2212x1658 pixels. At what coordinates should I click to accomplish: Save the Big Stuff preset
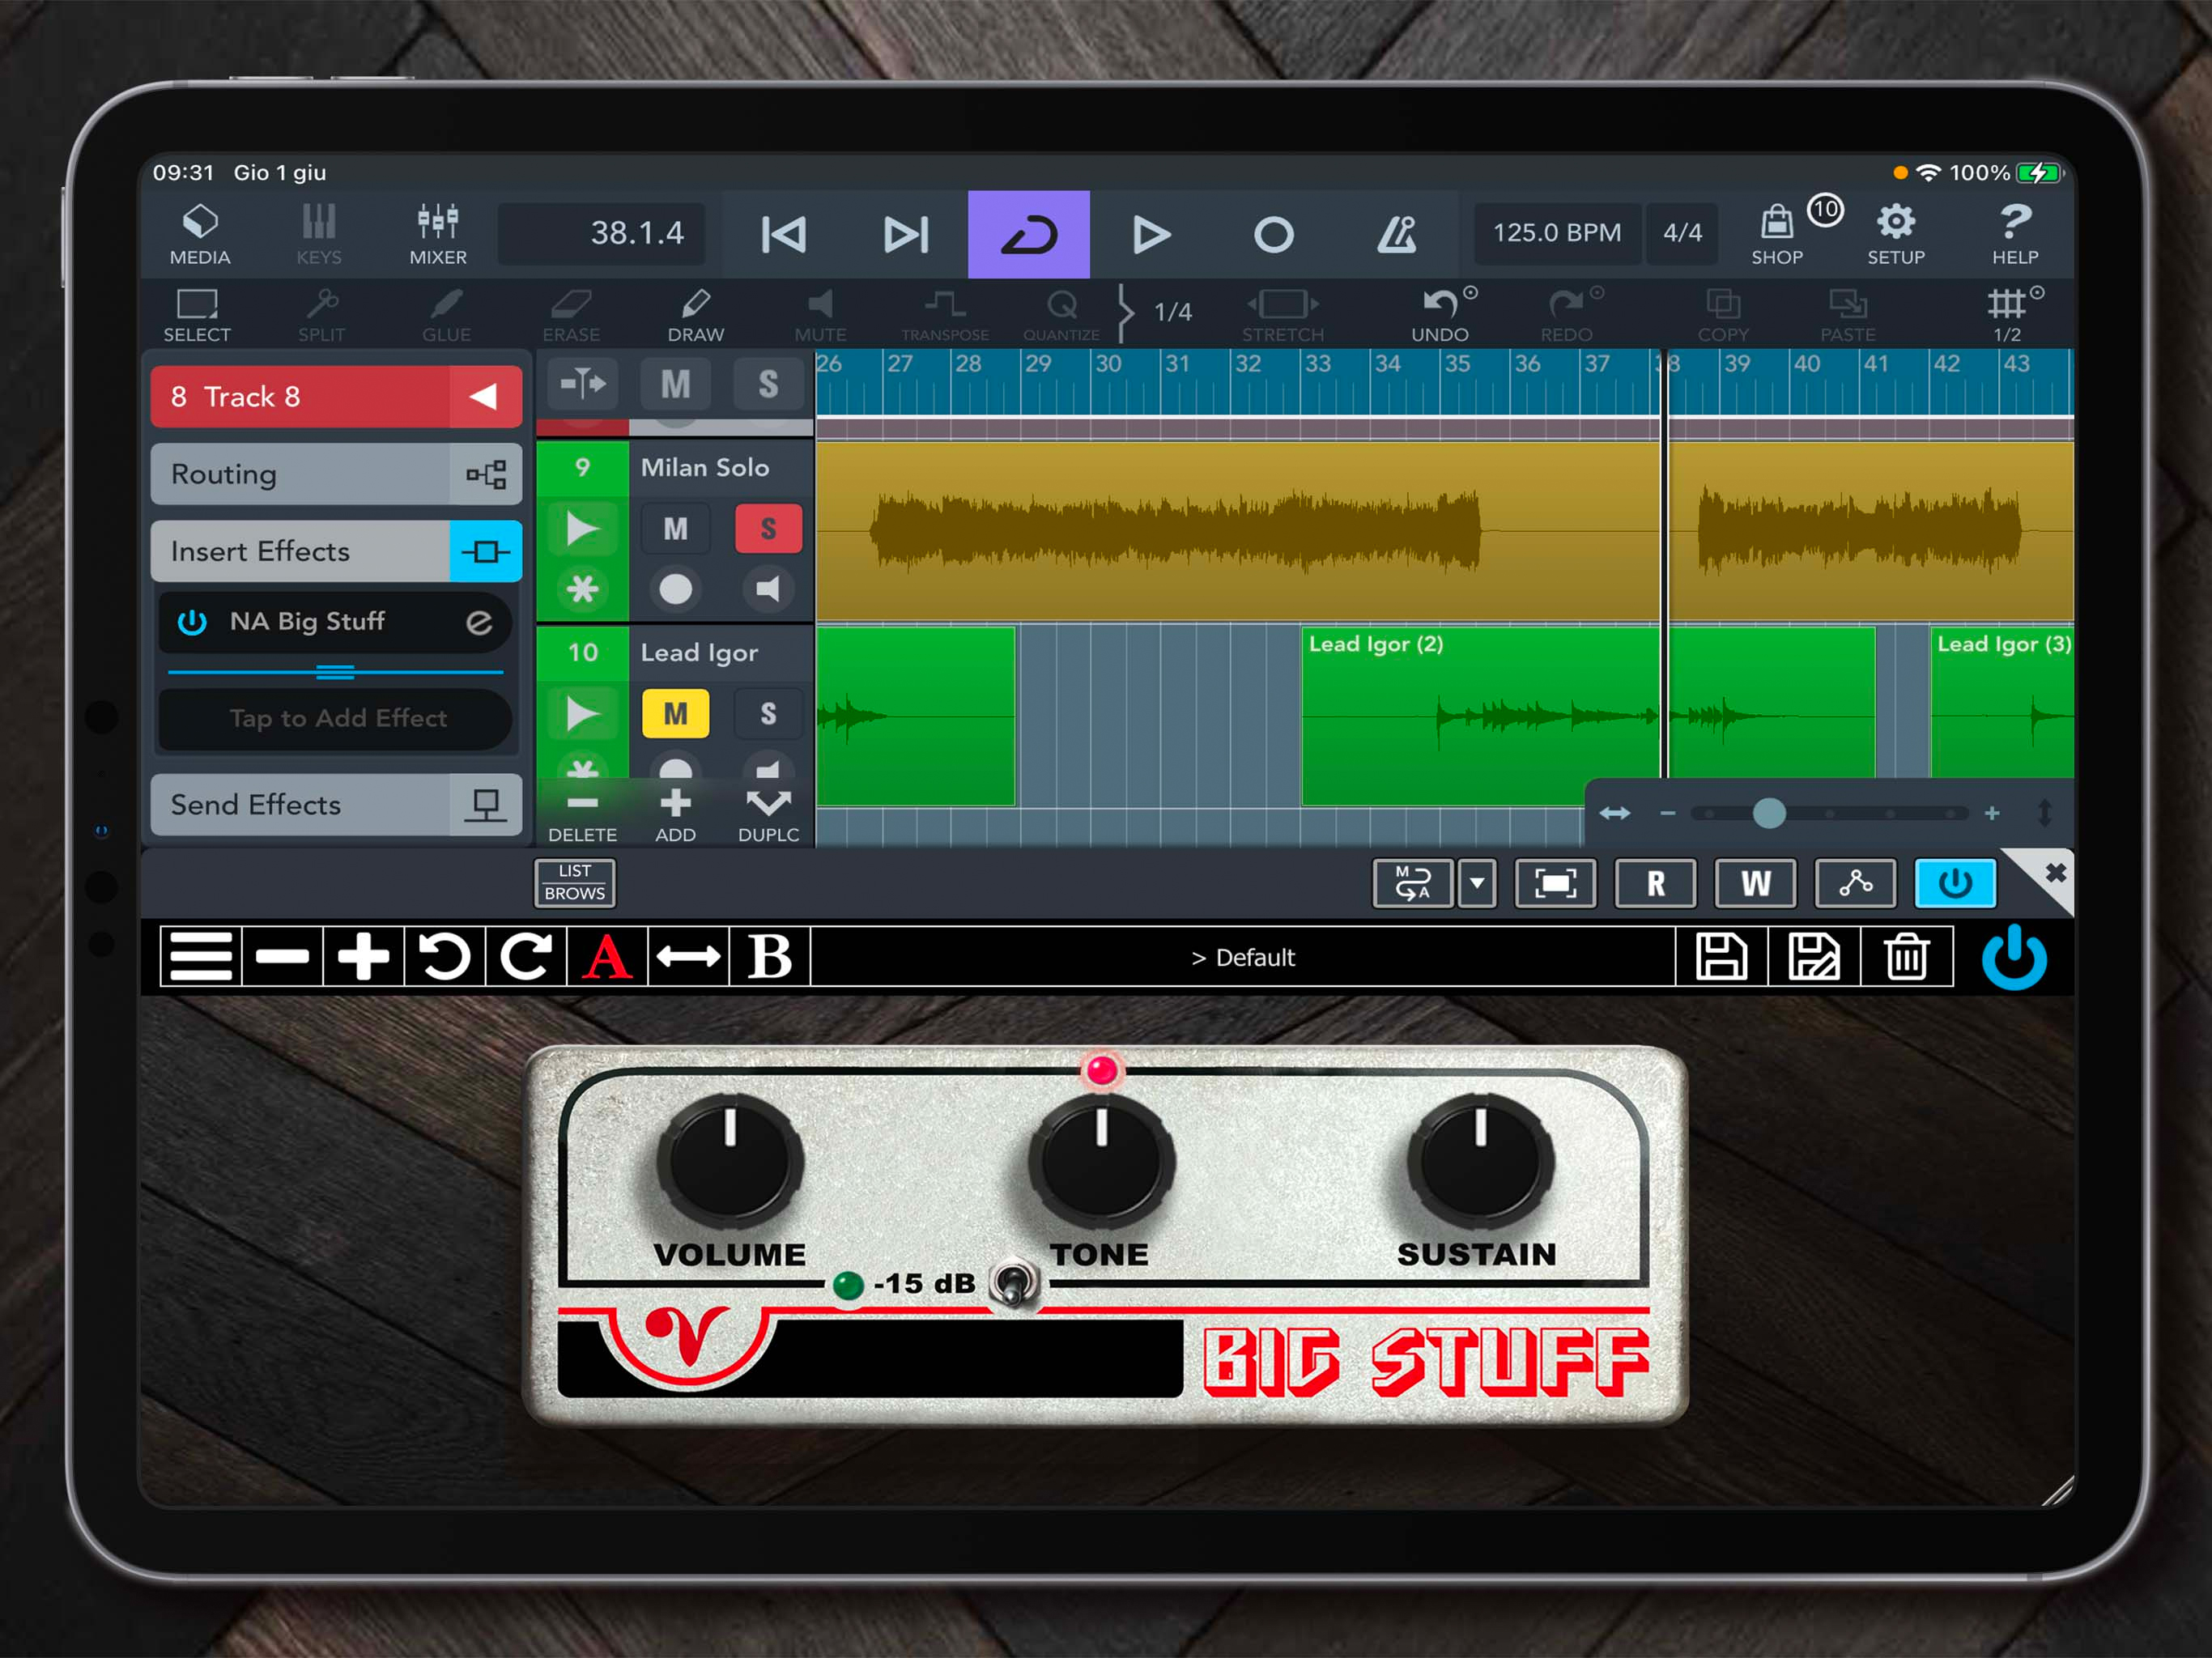[x=1722, y=957]
